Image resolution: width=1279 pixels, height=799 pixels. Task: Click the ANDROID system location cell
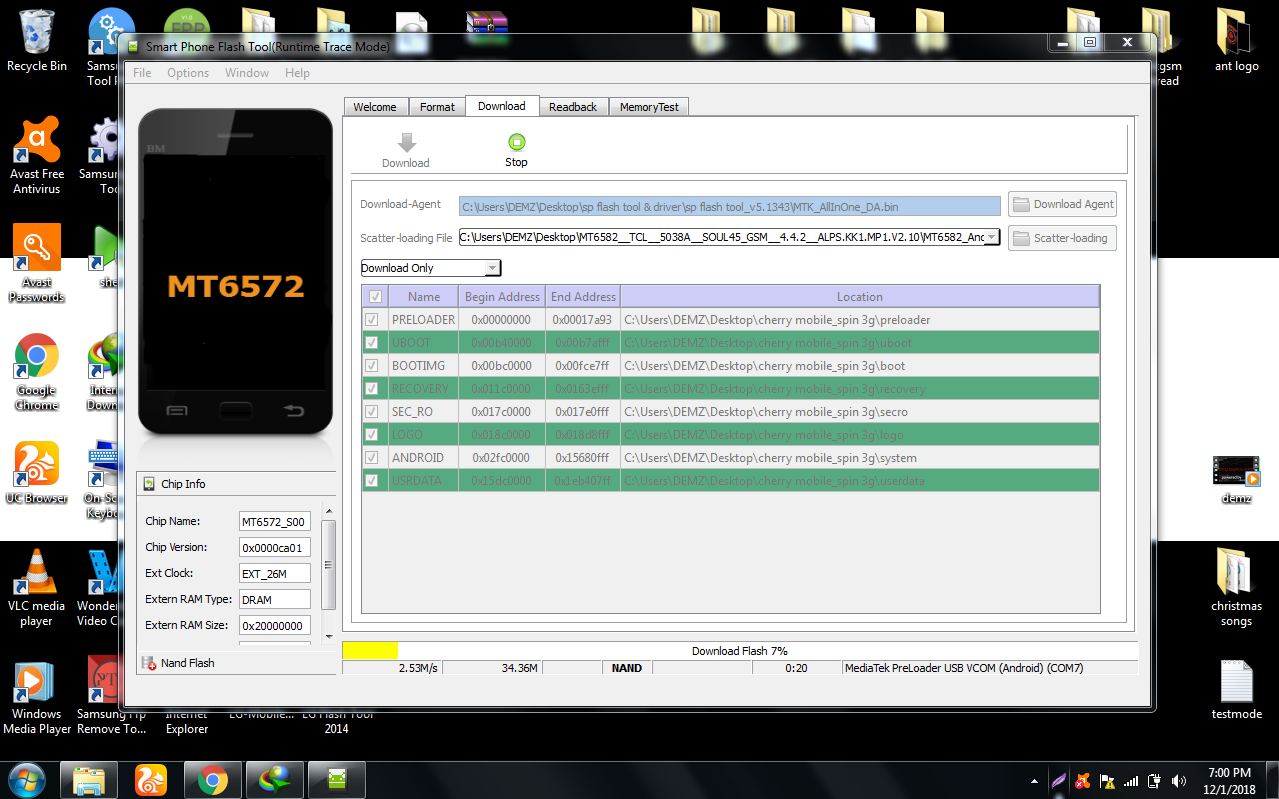click(x=859, y=458)
